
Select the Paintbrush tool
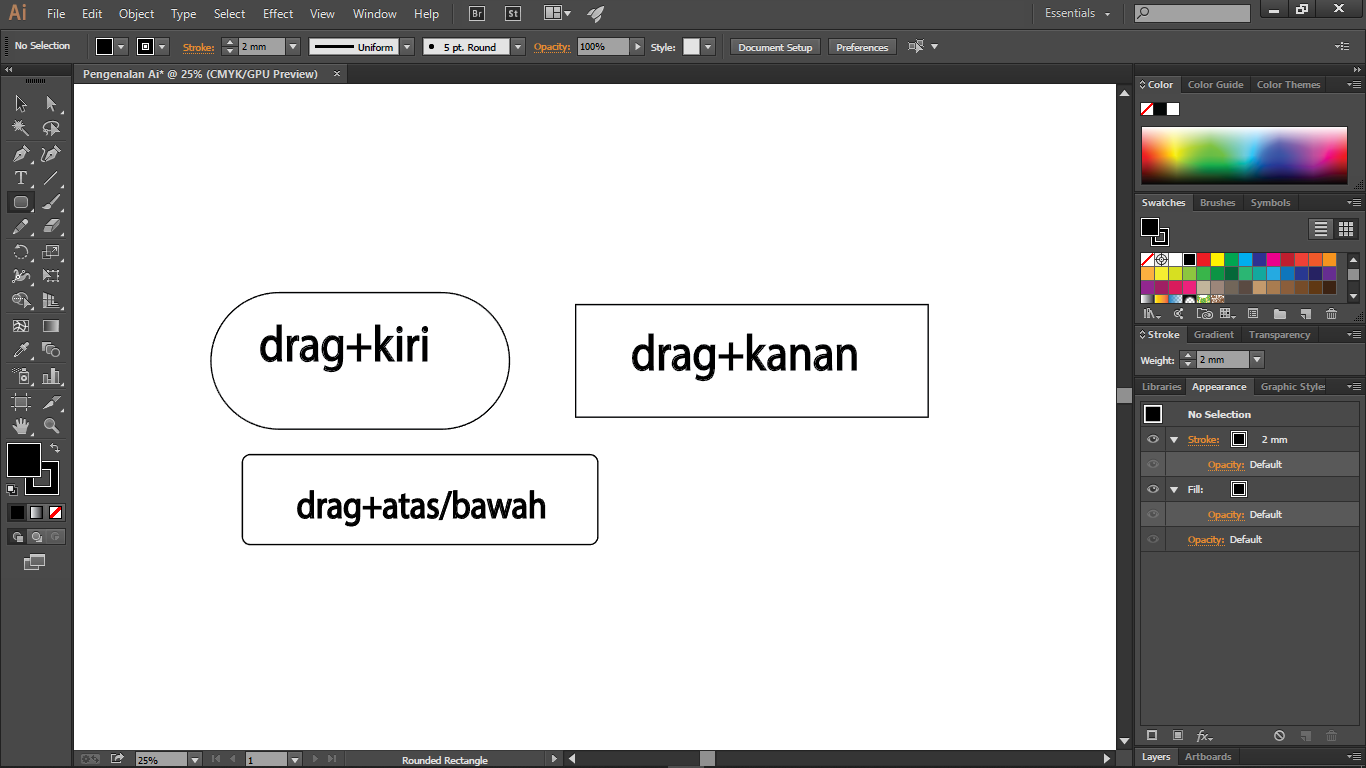click(51, 202)
